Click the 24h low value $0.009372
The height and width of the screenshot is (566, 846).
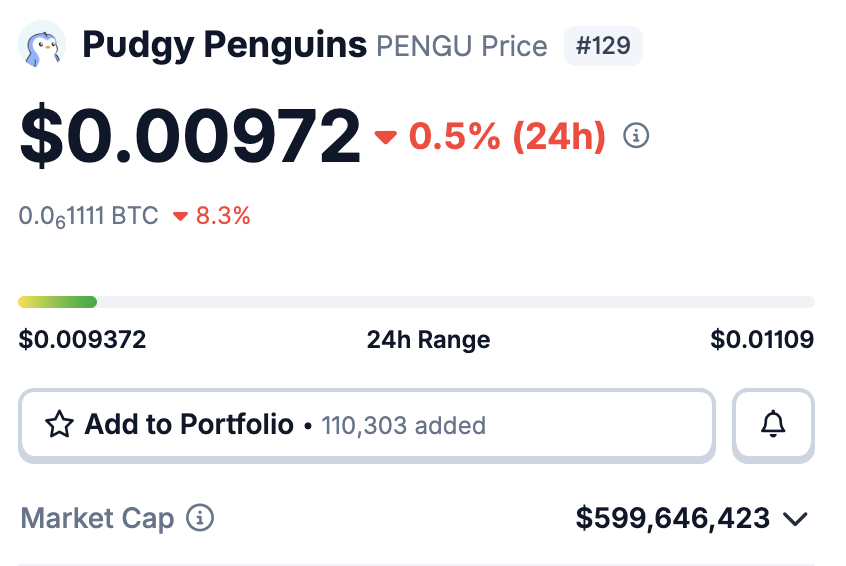pos(82,340)
